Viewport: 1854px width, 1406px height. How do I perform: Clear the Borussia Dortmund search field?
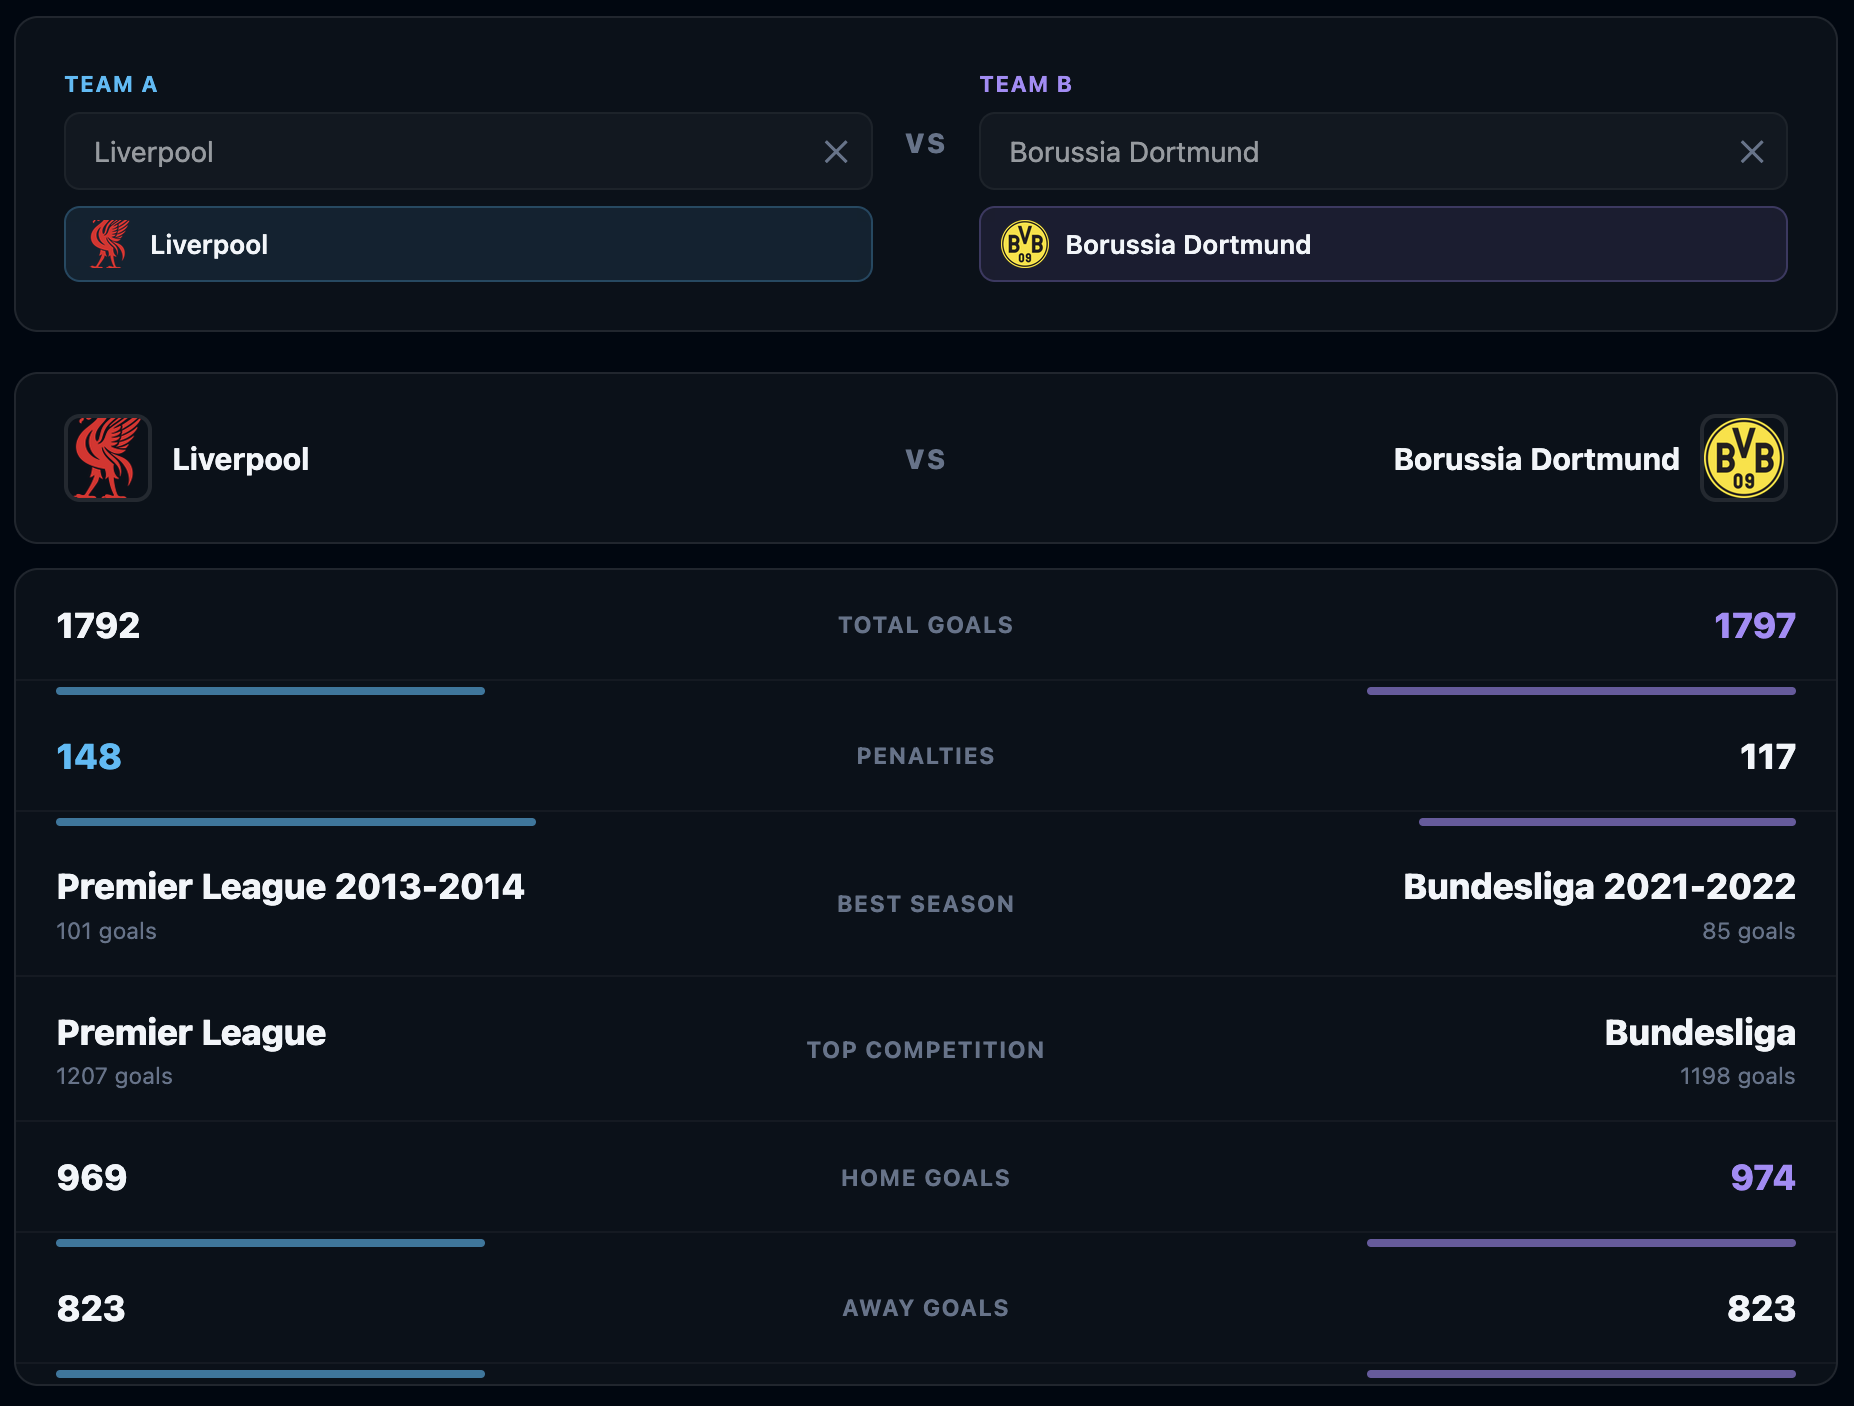click(1751, 152)
